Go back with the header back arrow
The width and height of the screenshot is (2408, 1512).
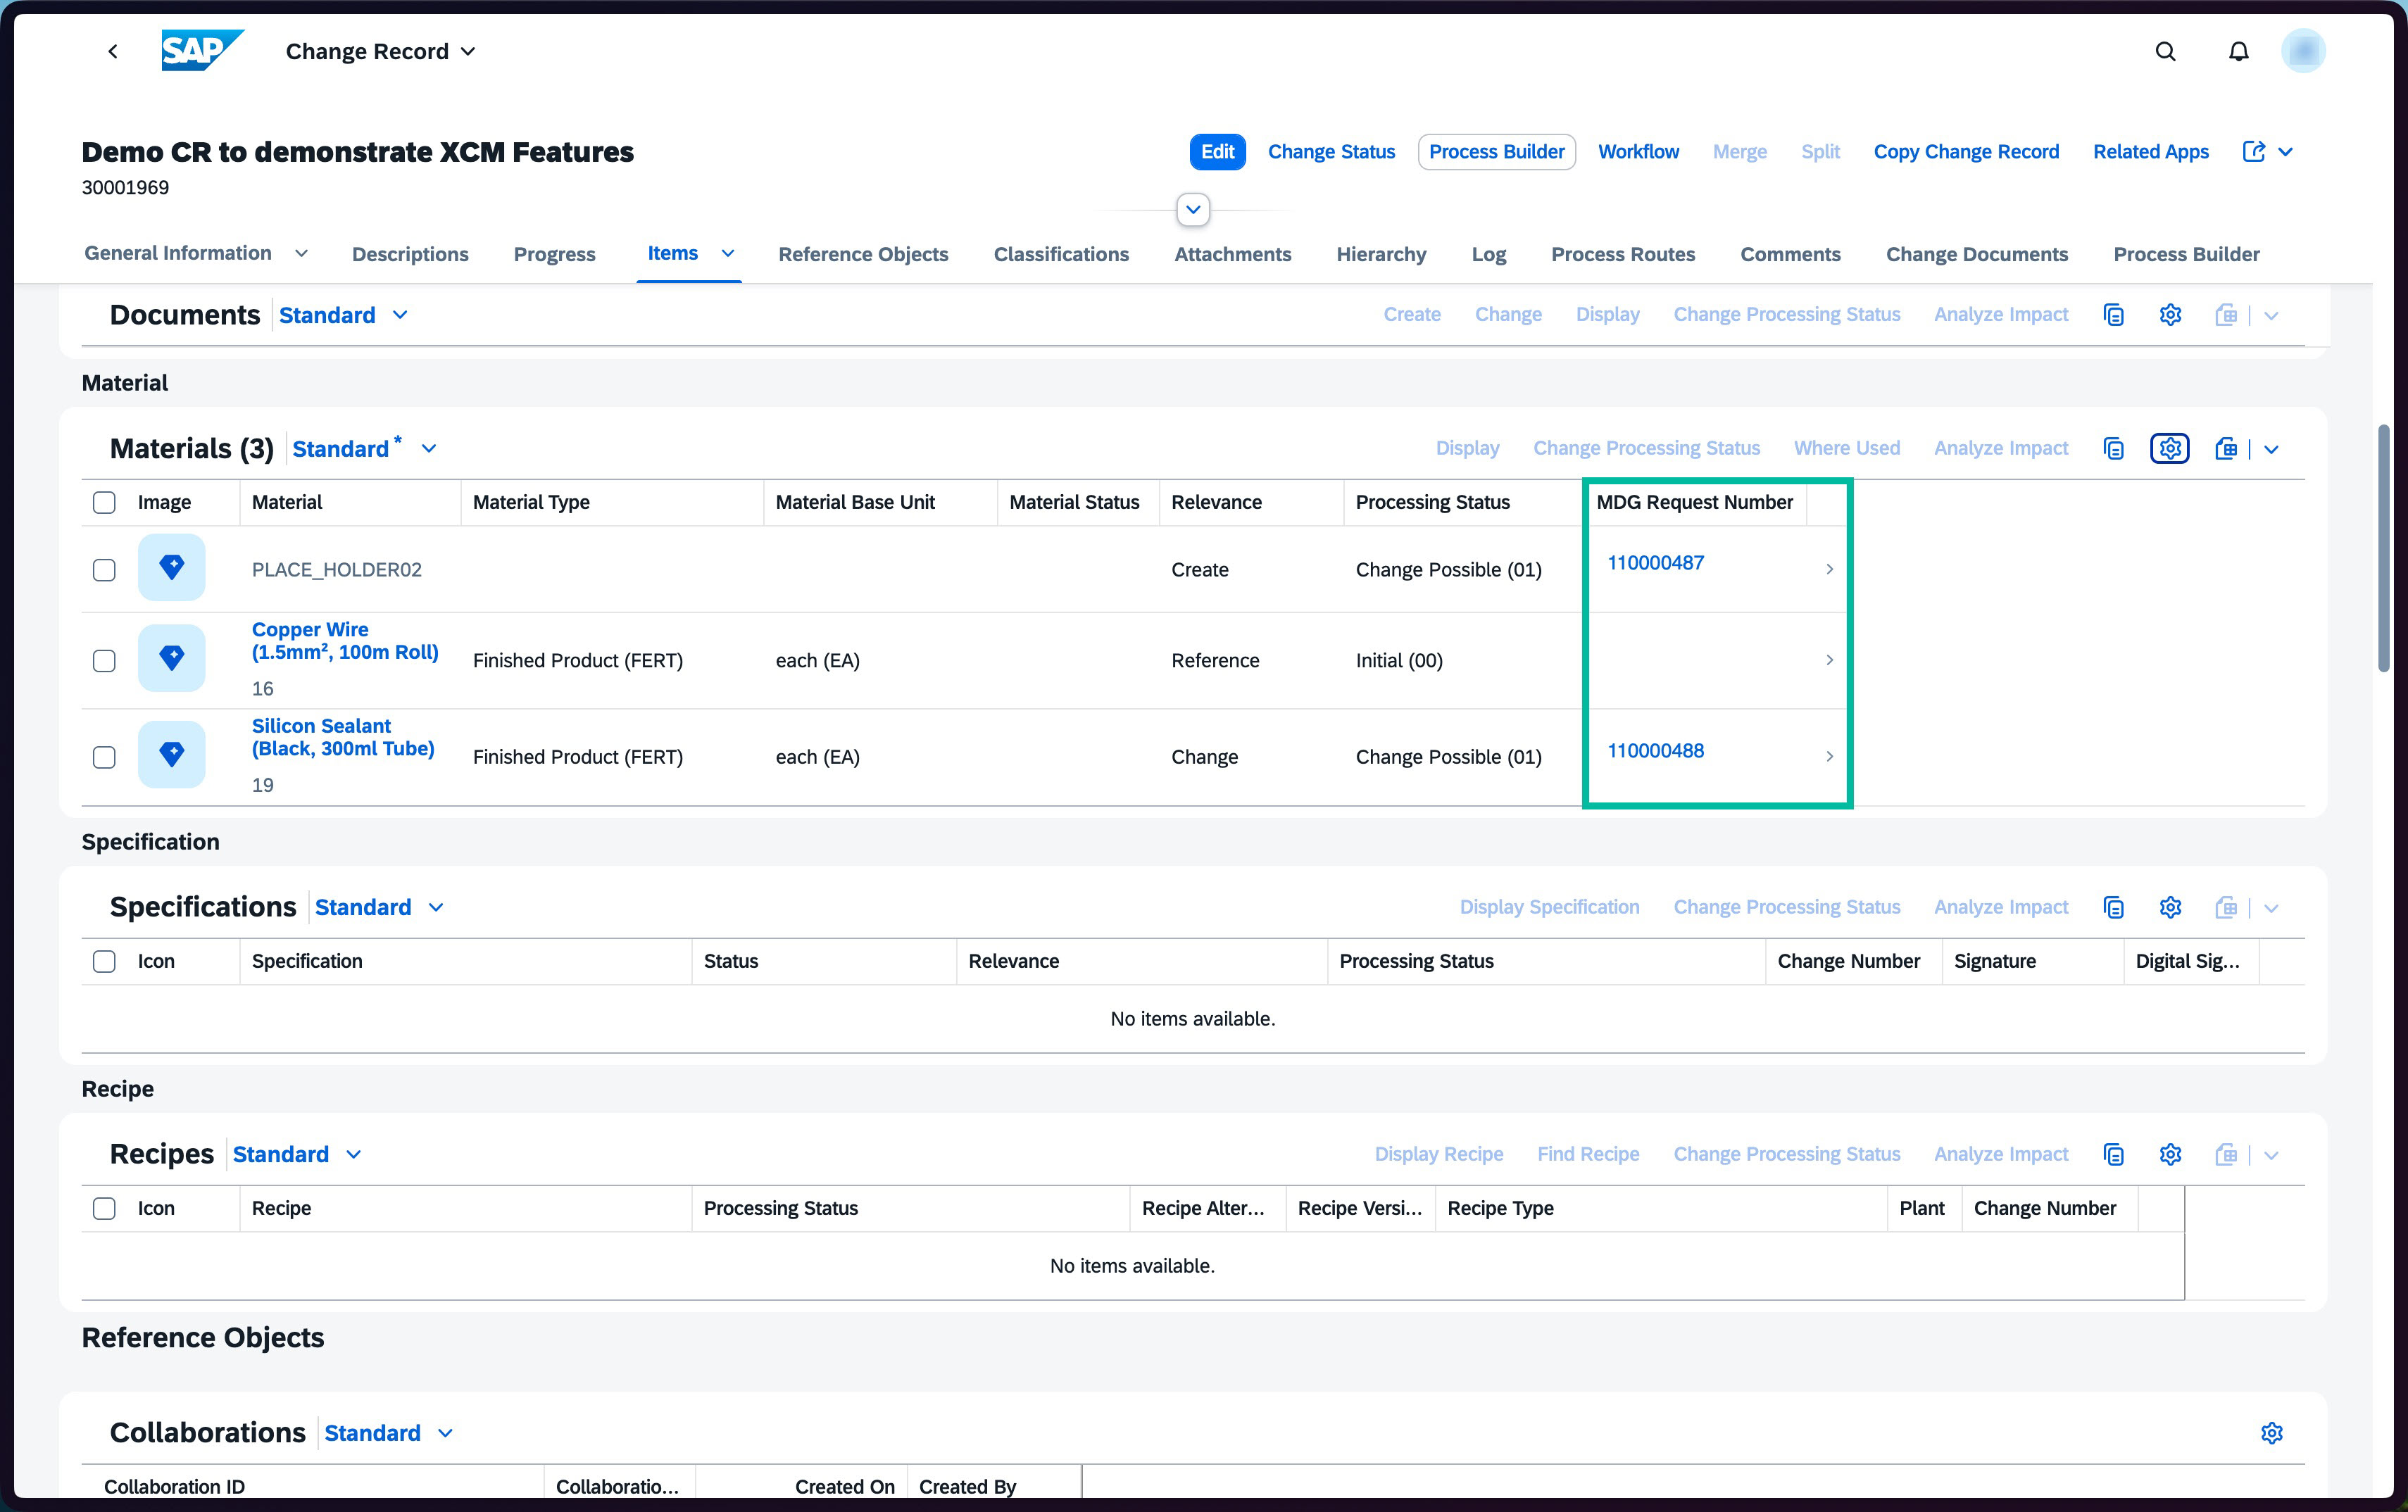click(113, 51)
